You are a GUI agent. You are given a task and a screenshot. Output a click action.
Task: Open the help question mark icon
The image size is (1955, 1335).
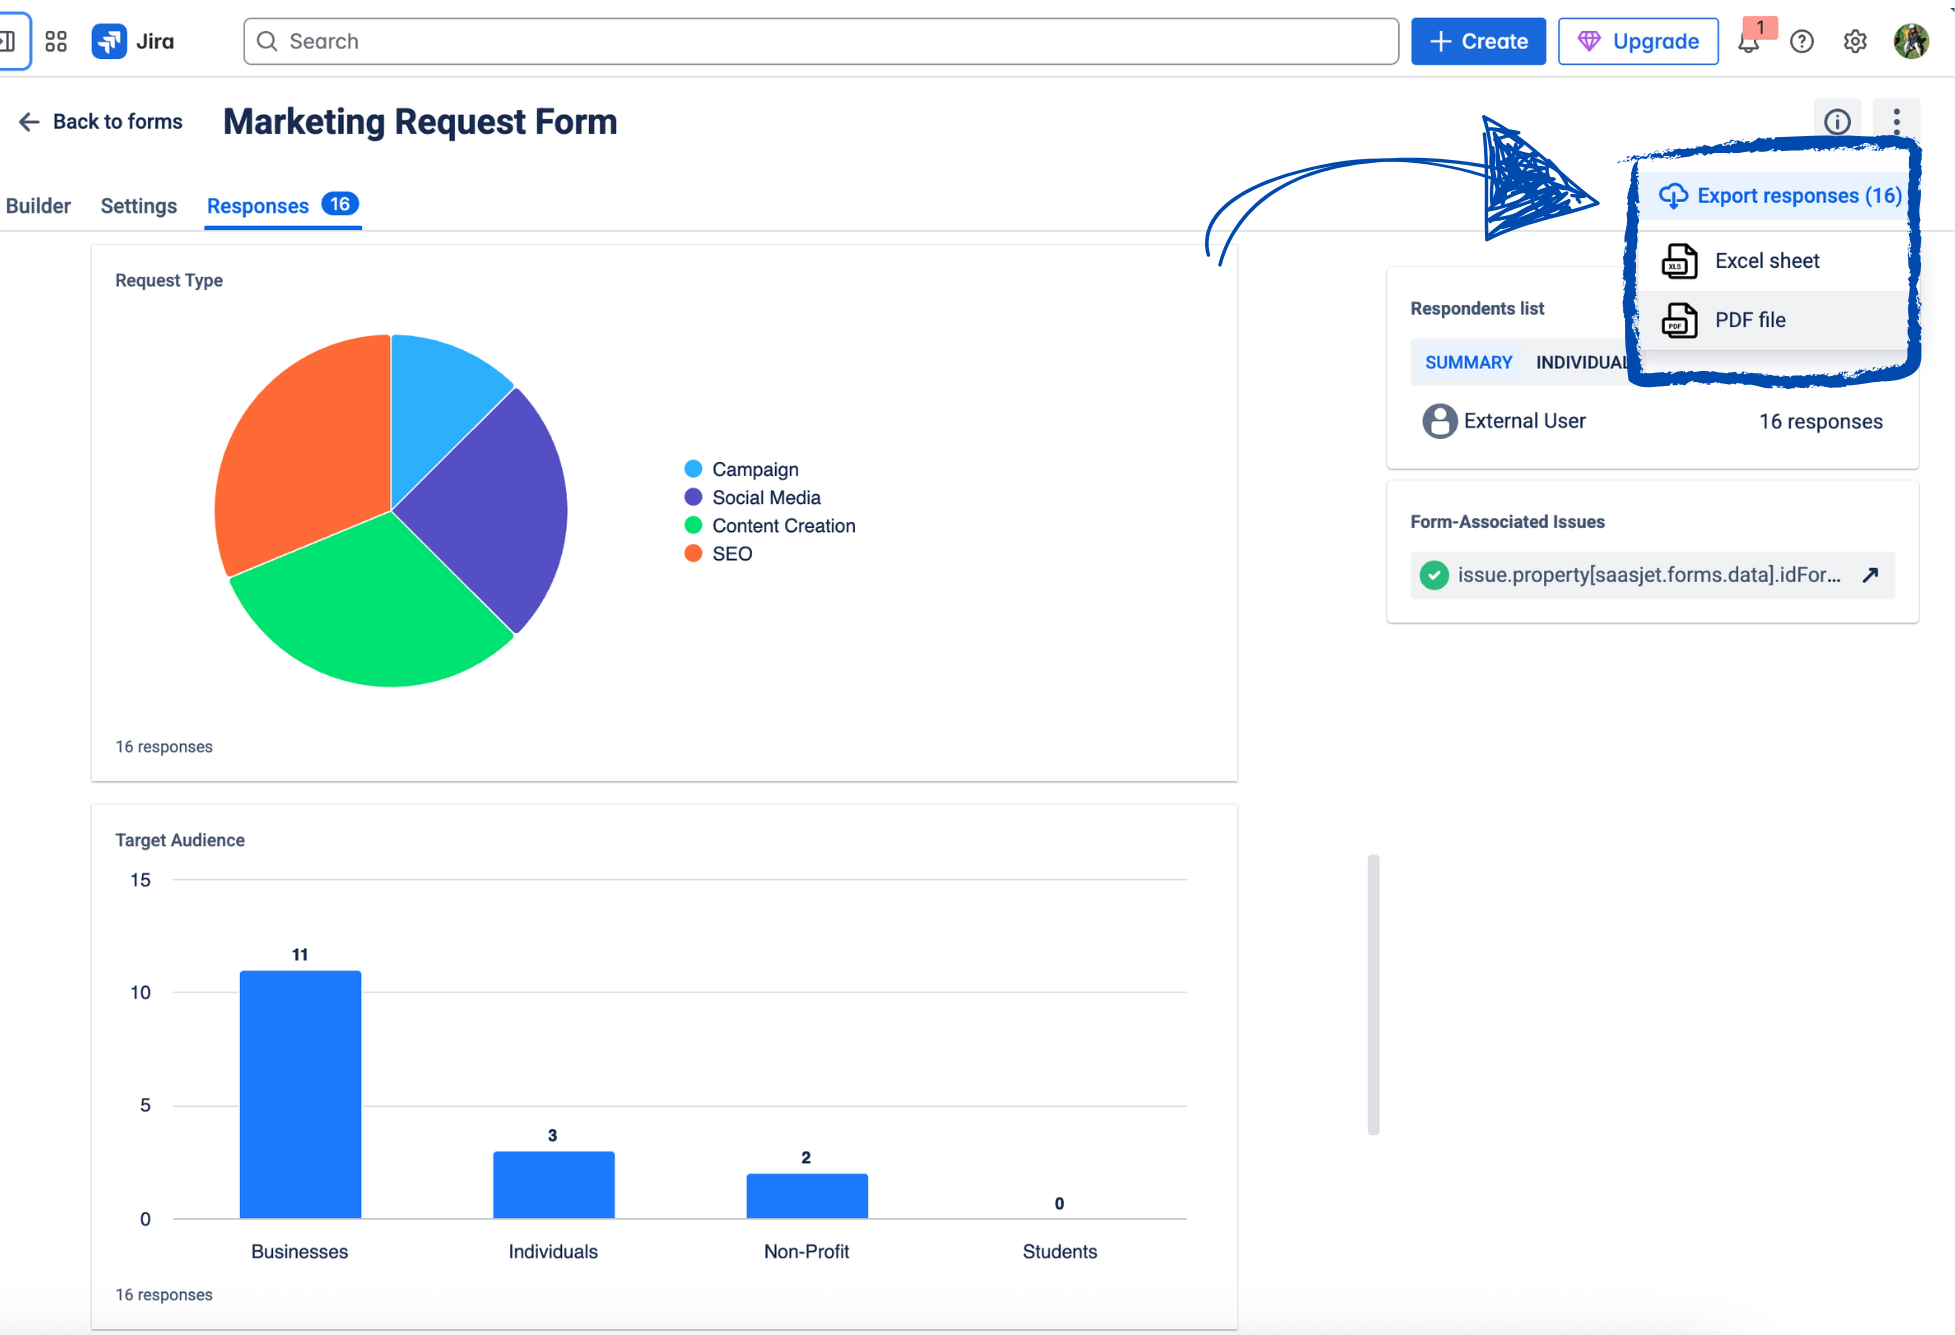click(1802, 41)
